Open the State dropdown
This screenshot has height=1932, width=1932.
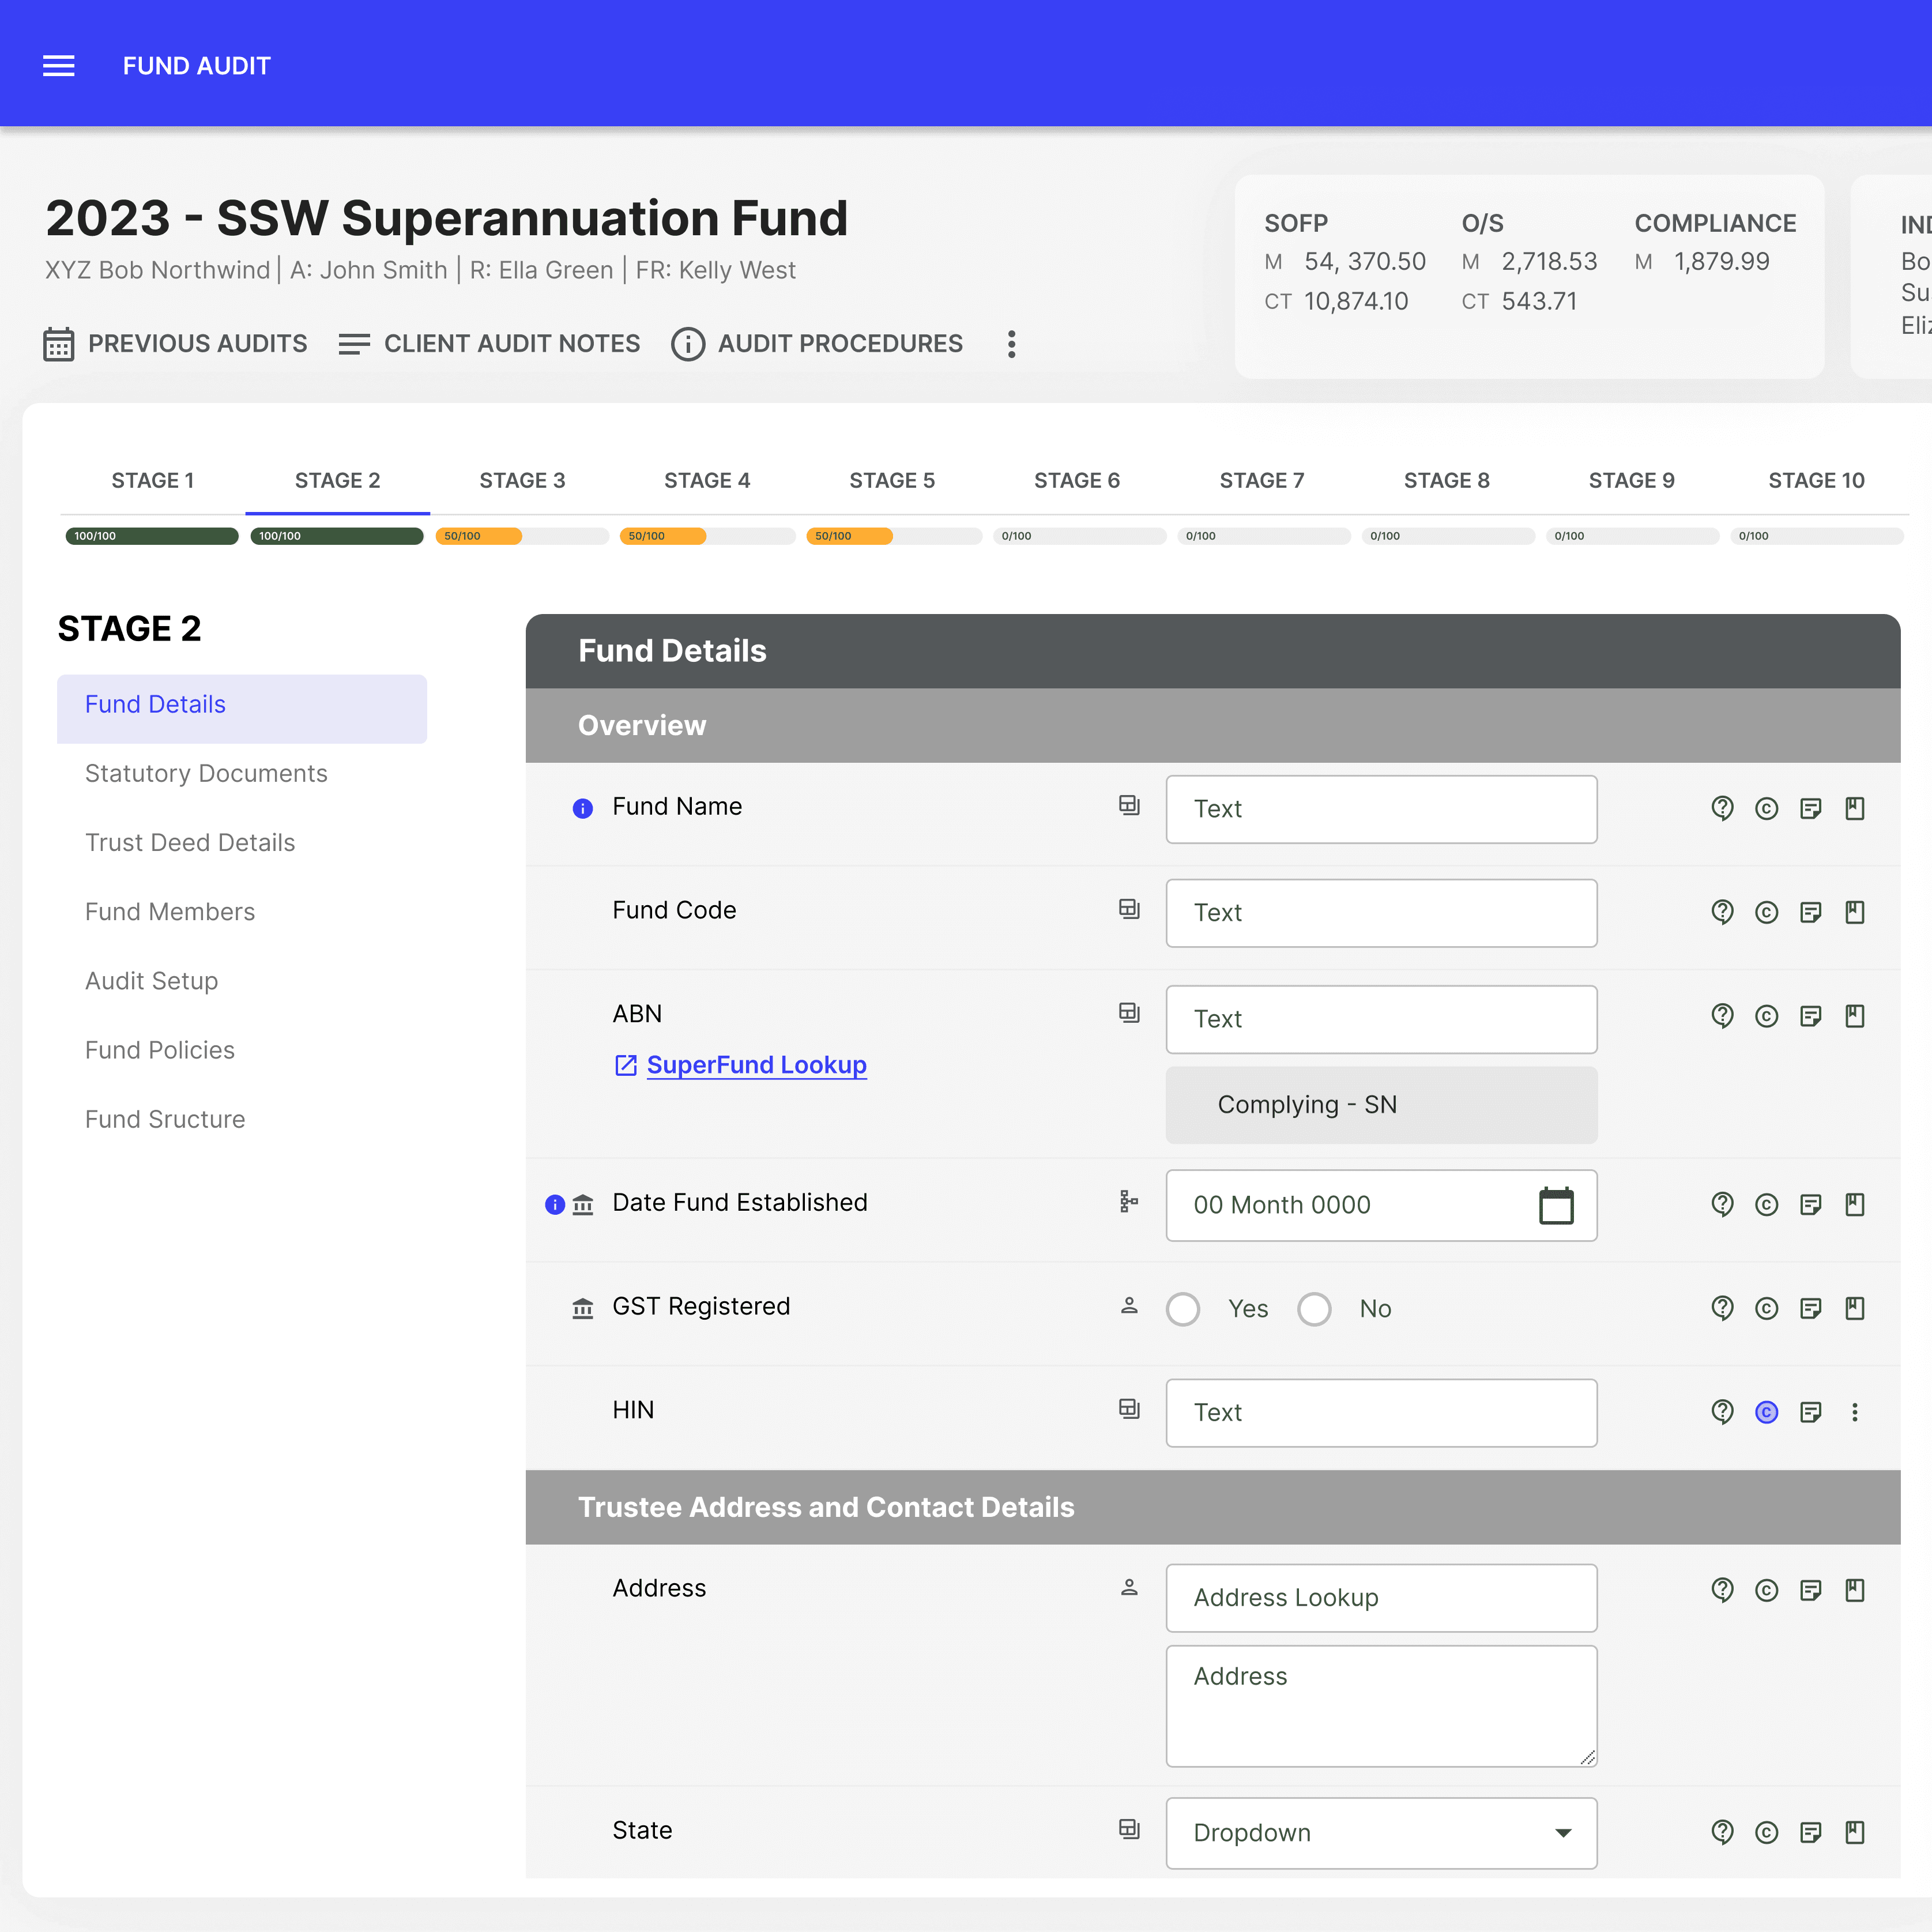(x=1381, y=1833)
